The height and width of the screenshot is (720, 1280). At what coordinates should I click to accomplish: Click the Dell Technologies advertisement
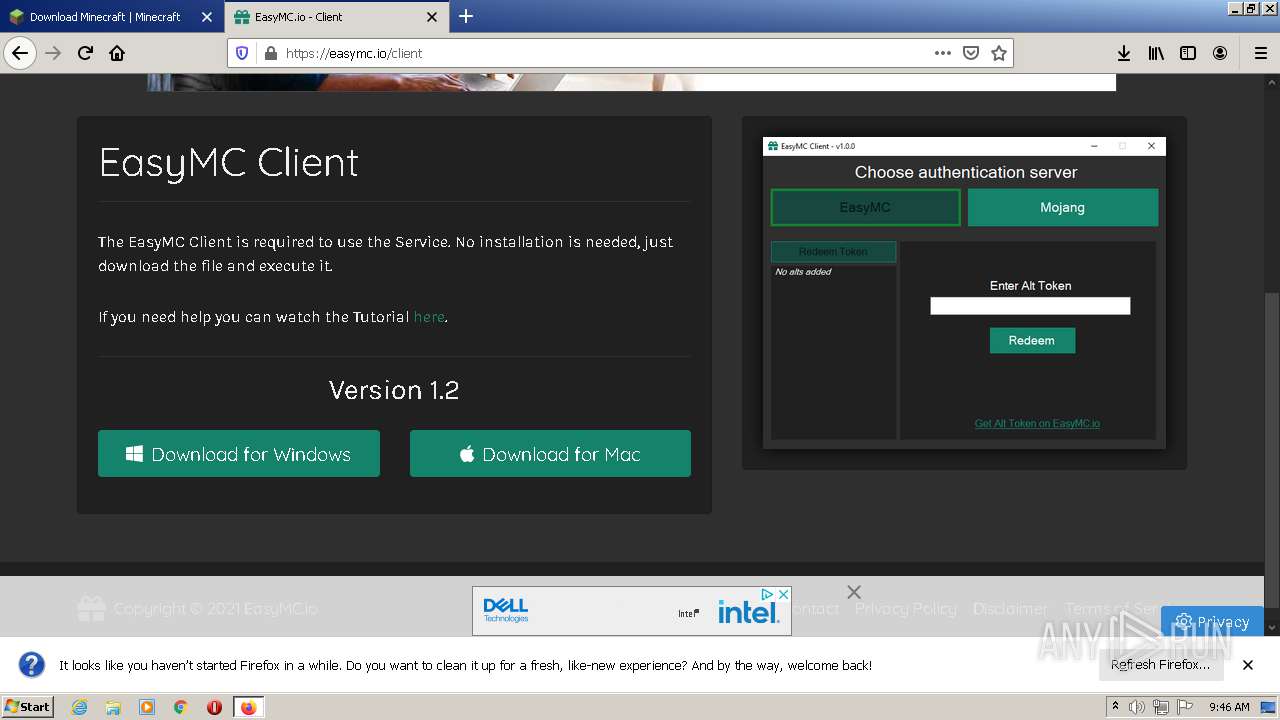click(632, 610)
